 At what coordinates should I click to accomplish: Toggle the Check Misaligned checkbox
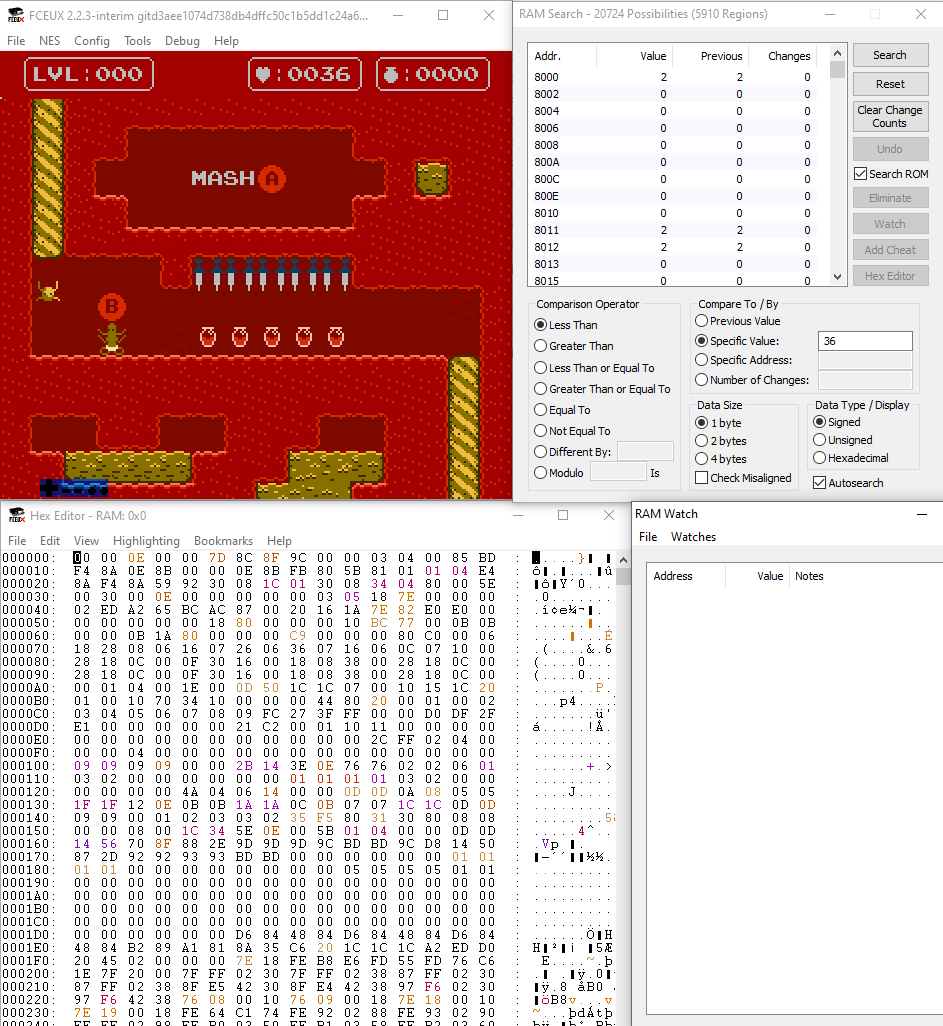(743, 478)
